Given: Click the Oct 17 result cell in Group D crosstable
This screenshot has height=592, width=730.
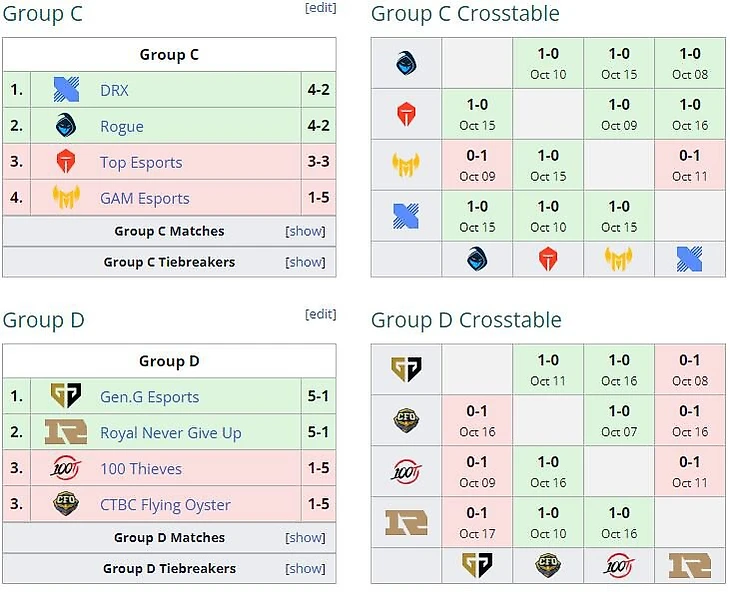Looking at the screenshot, I should point(477,522).
